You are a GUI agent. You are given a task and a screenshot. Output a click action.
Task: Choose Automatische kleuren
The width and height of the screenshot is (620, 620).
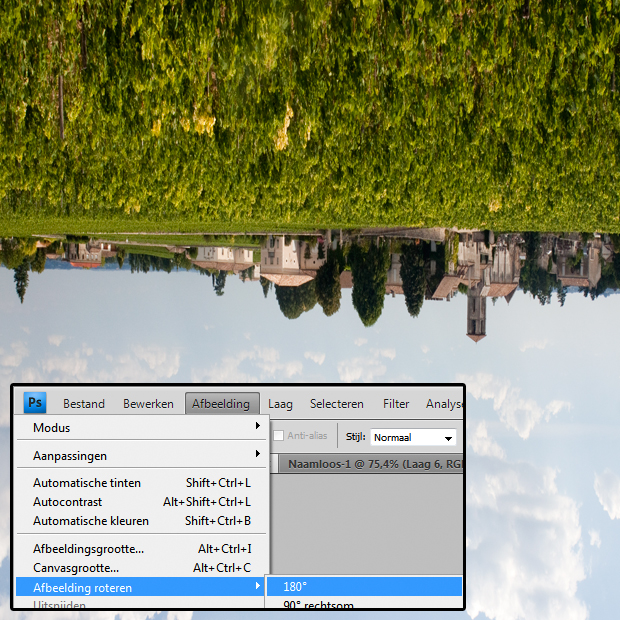(143, 521)
